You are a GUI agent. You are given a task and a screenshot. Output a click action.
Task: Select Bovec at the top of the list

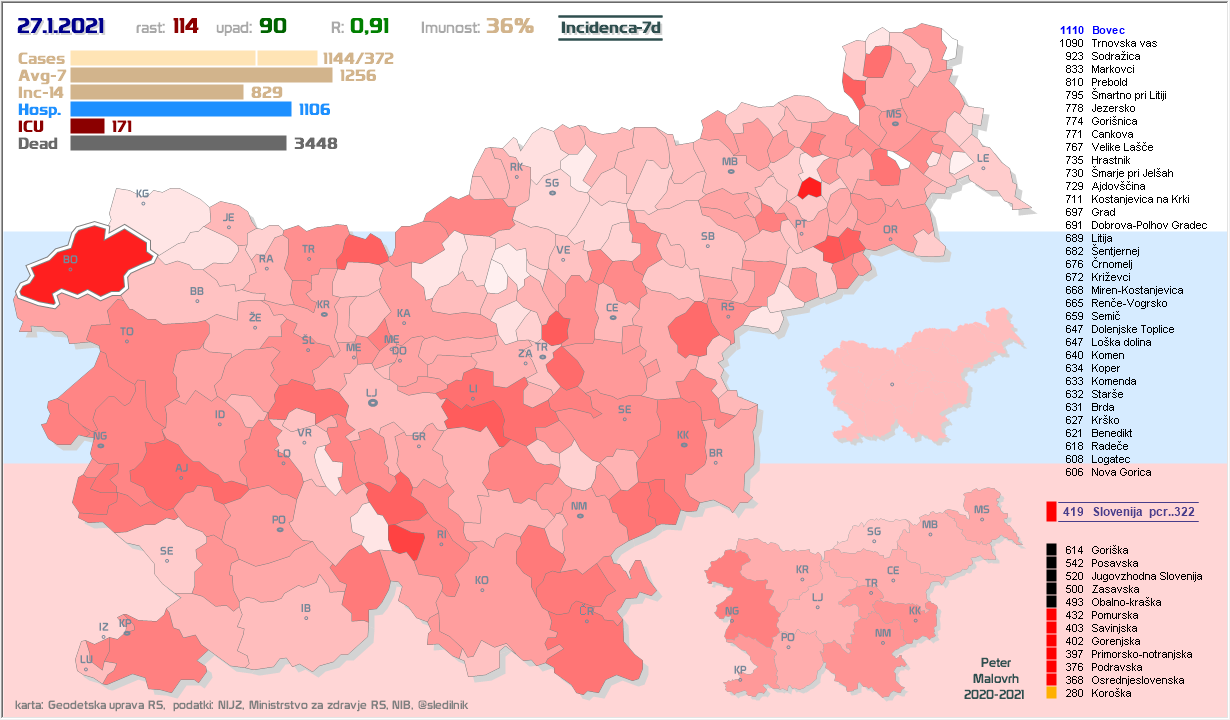(x=1108, y=31)
